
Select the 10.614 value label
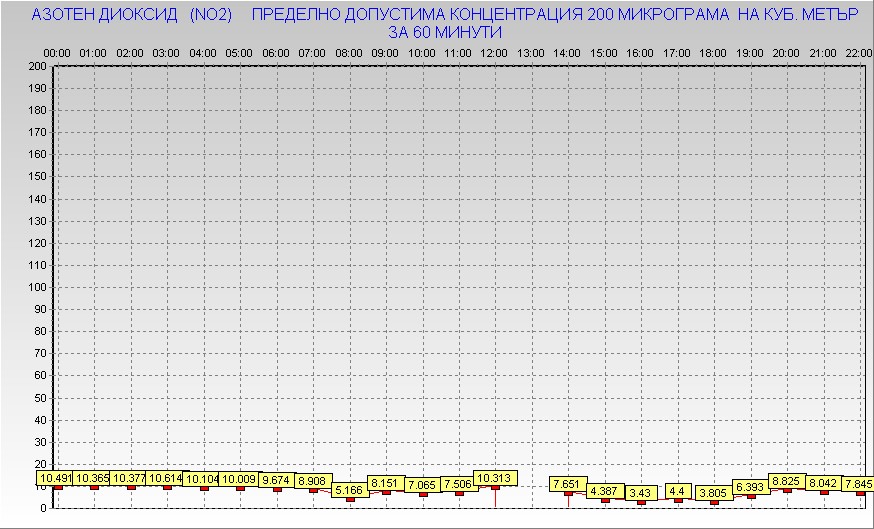click(166, 478)
